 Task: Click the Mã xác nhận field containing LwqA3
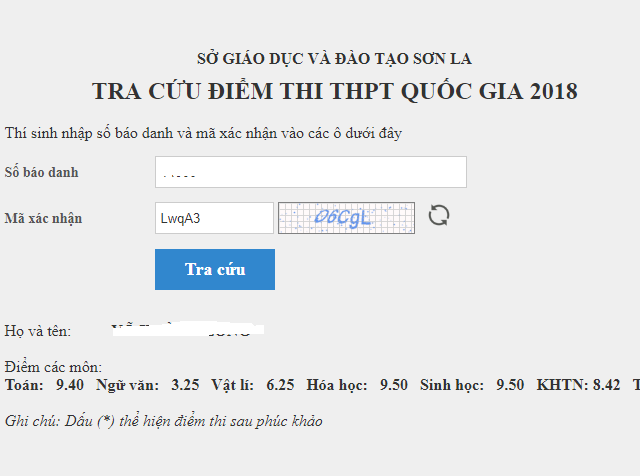214,218
